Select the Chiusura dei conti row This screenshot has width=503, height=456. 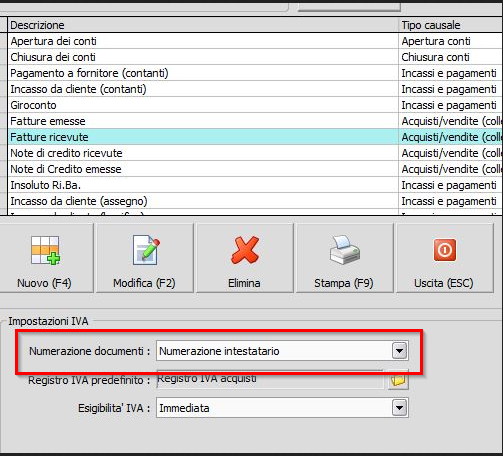click(255, 57)
